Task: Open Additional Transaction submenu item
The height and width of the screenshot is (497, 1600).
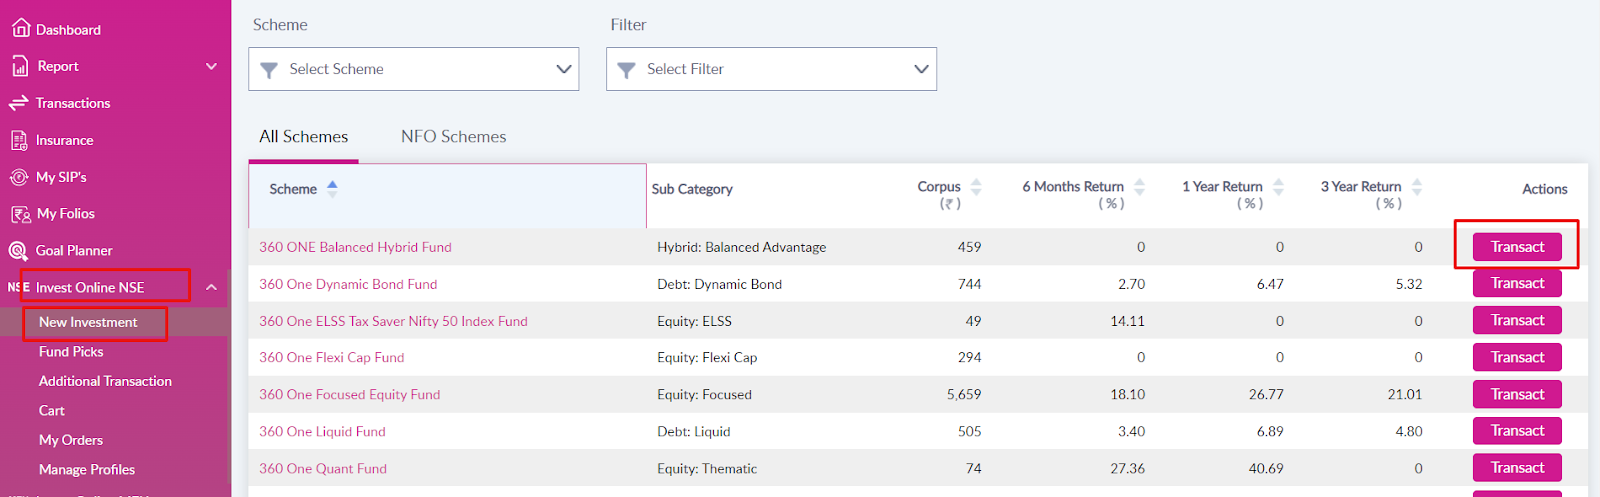Action: tap(105, 381)
